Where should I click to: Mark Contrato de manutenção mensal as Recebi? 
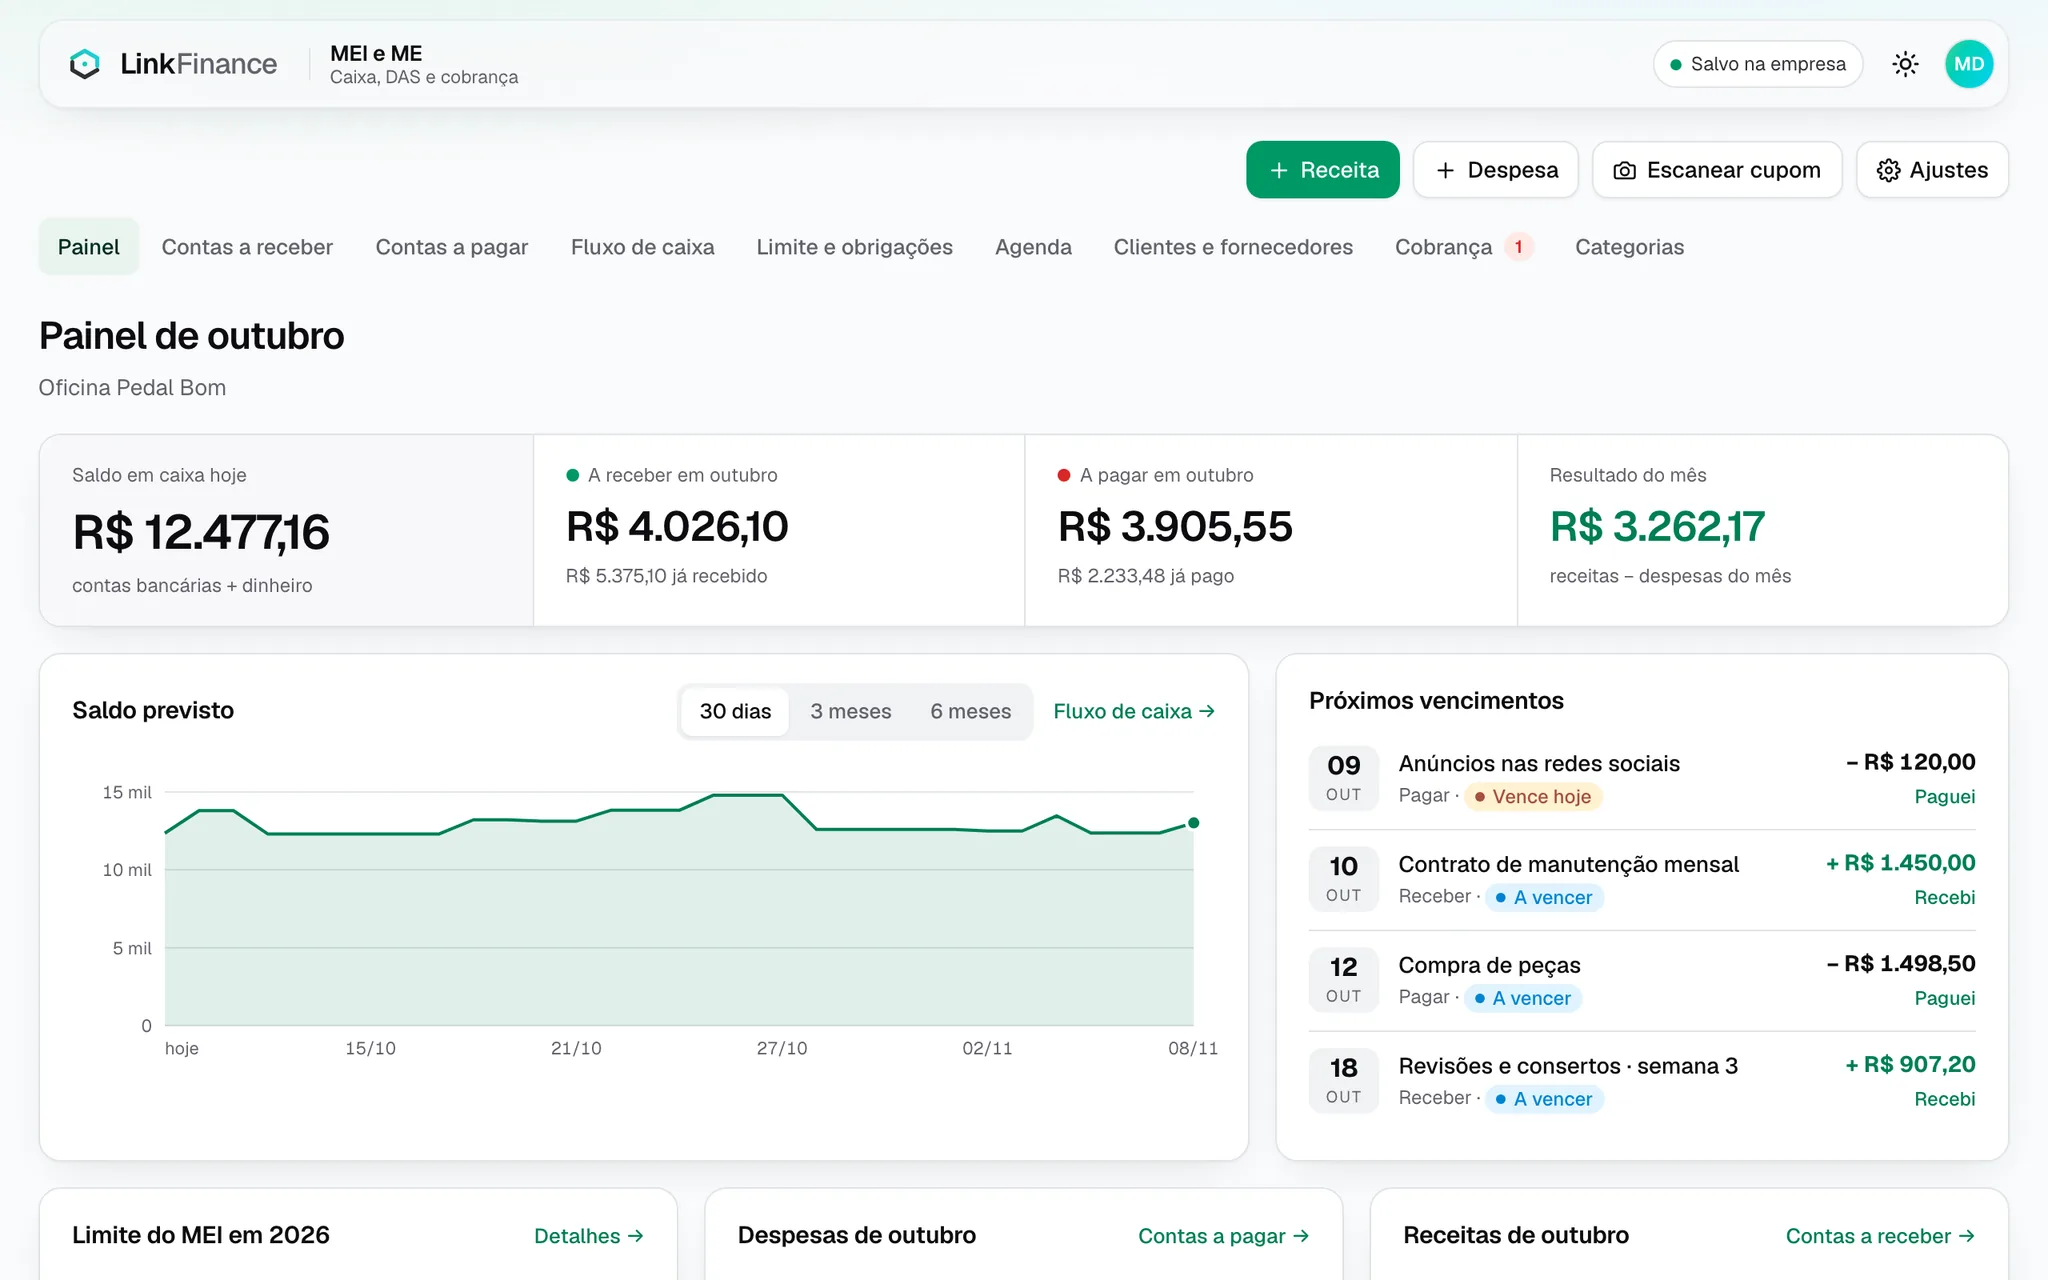(1945, 898)
